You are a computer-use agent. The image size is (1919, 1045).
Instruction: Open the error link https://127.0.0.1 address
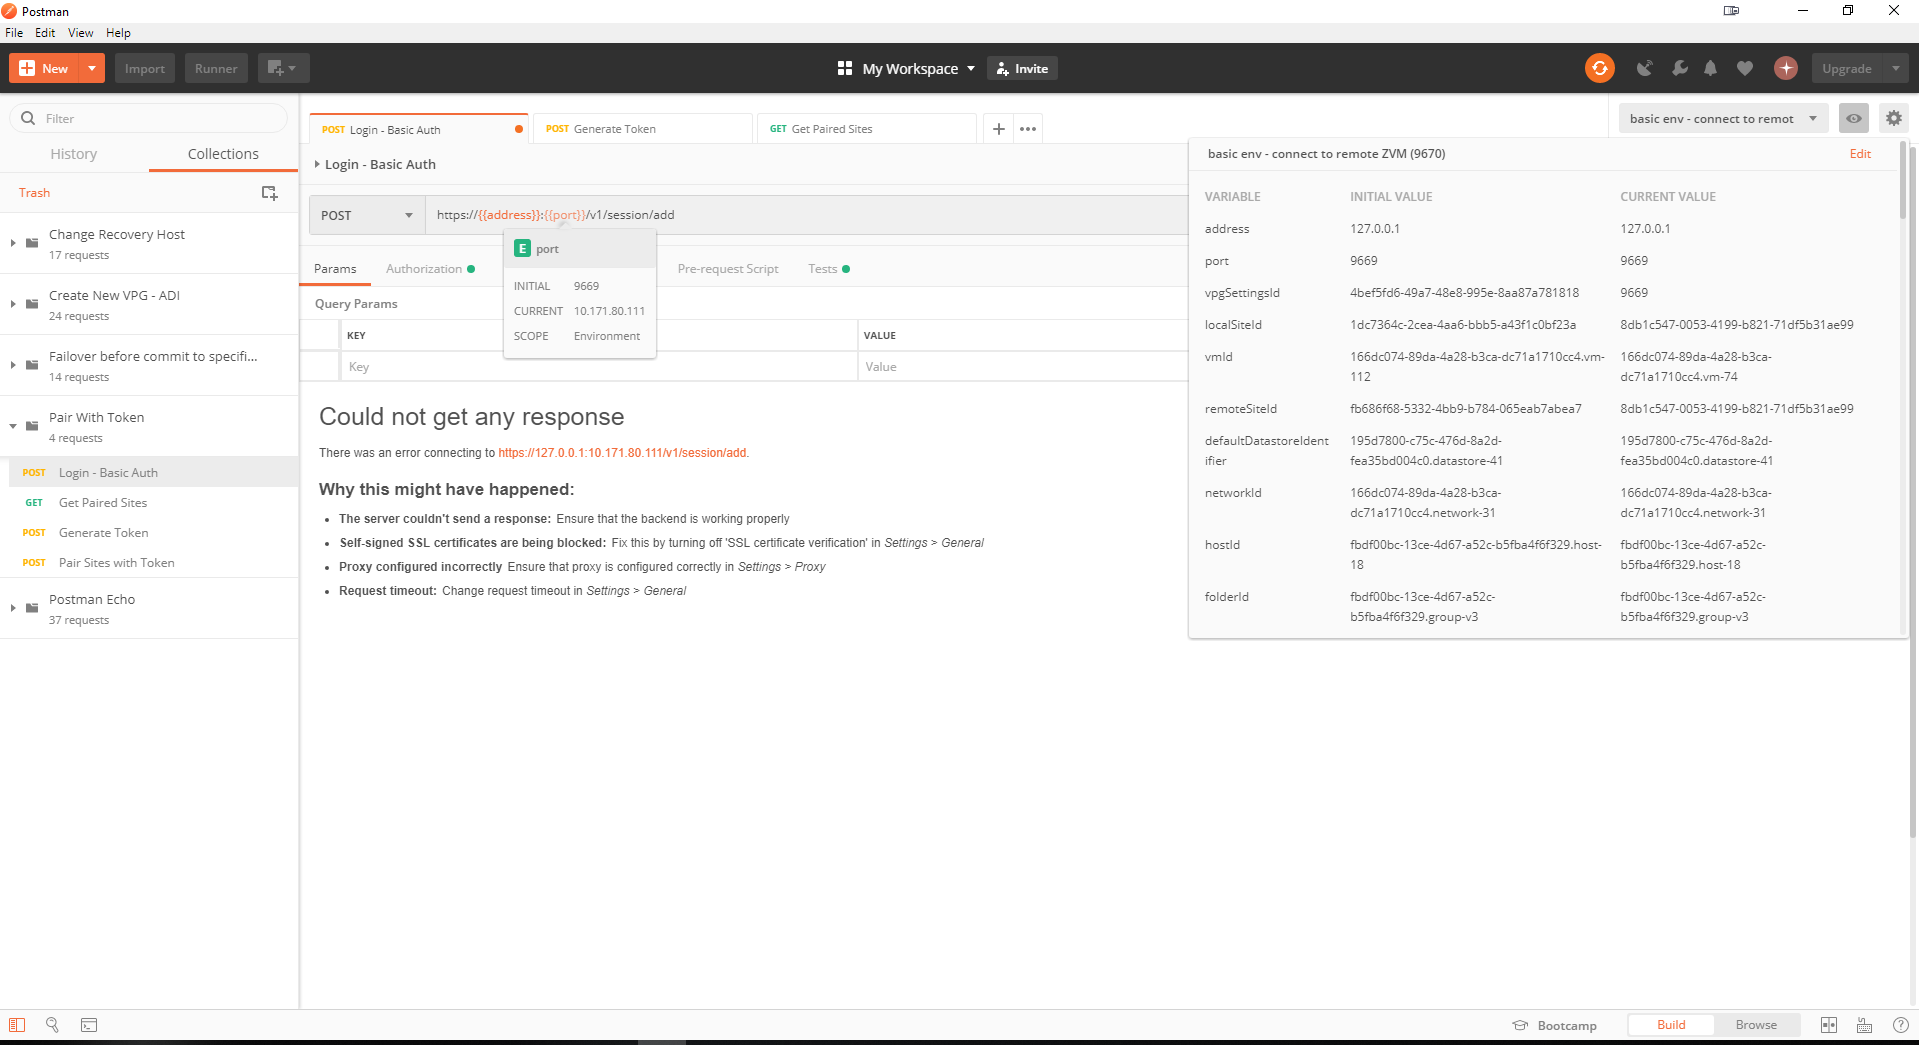[623, 452]
